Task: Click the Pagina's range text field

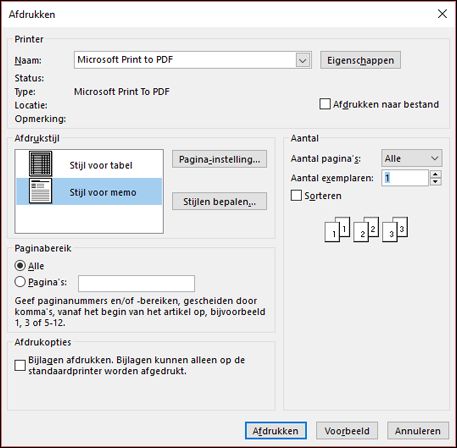Action: click(x=136, y=284)
